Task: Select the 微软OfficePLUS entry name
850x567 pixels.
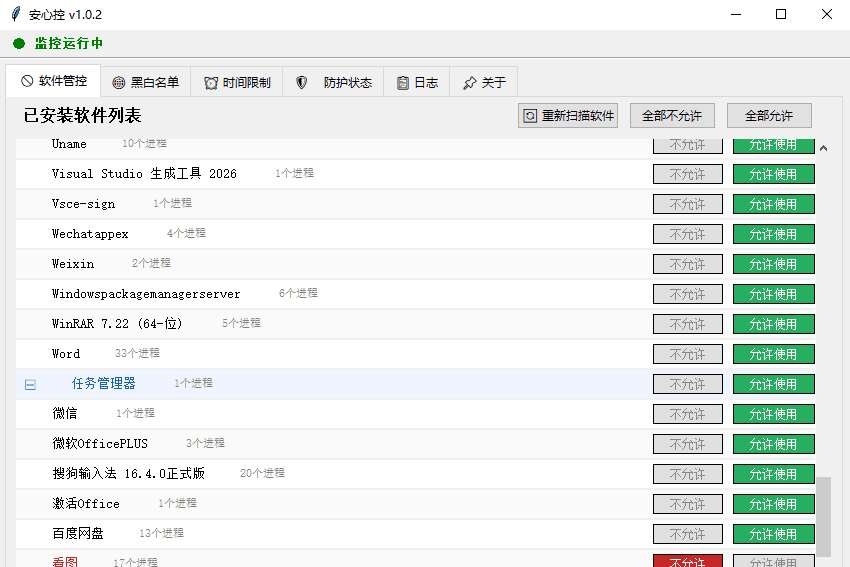Action: click(100, 443)
